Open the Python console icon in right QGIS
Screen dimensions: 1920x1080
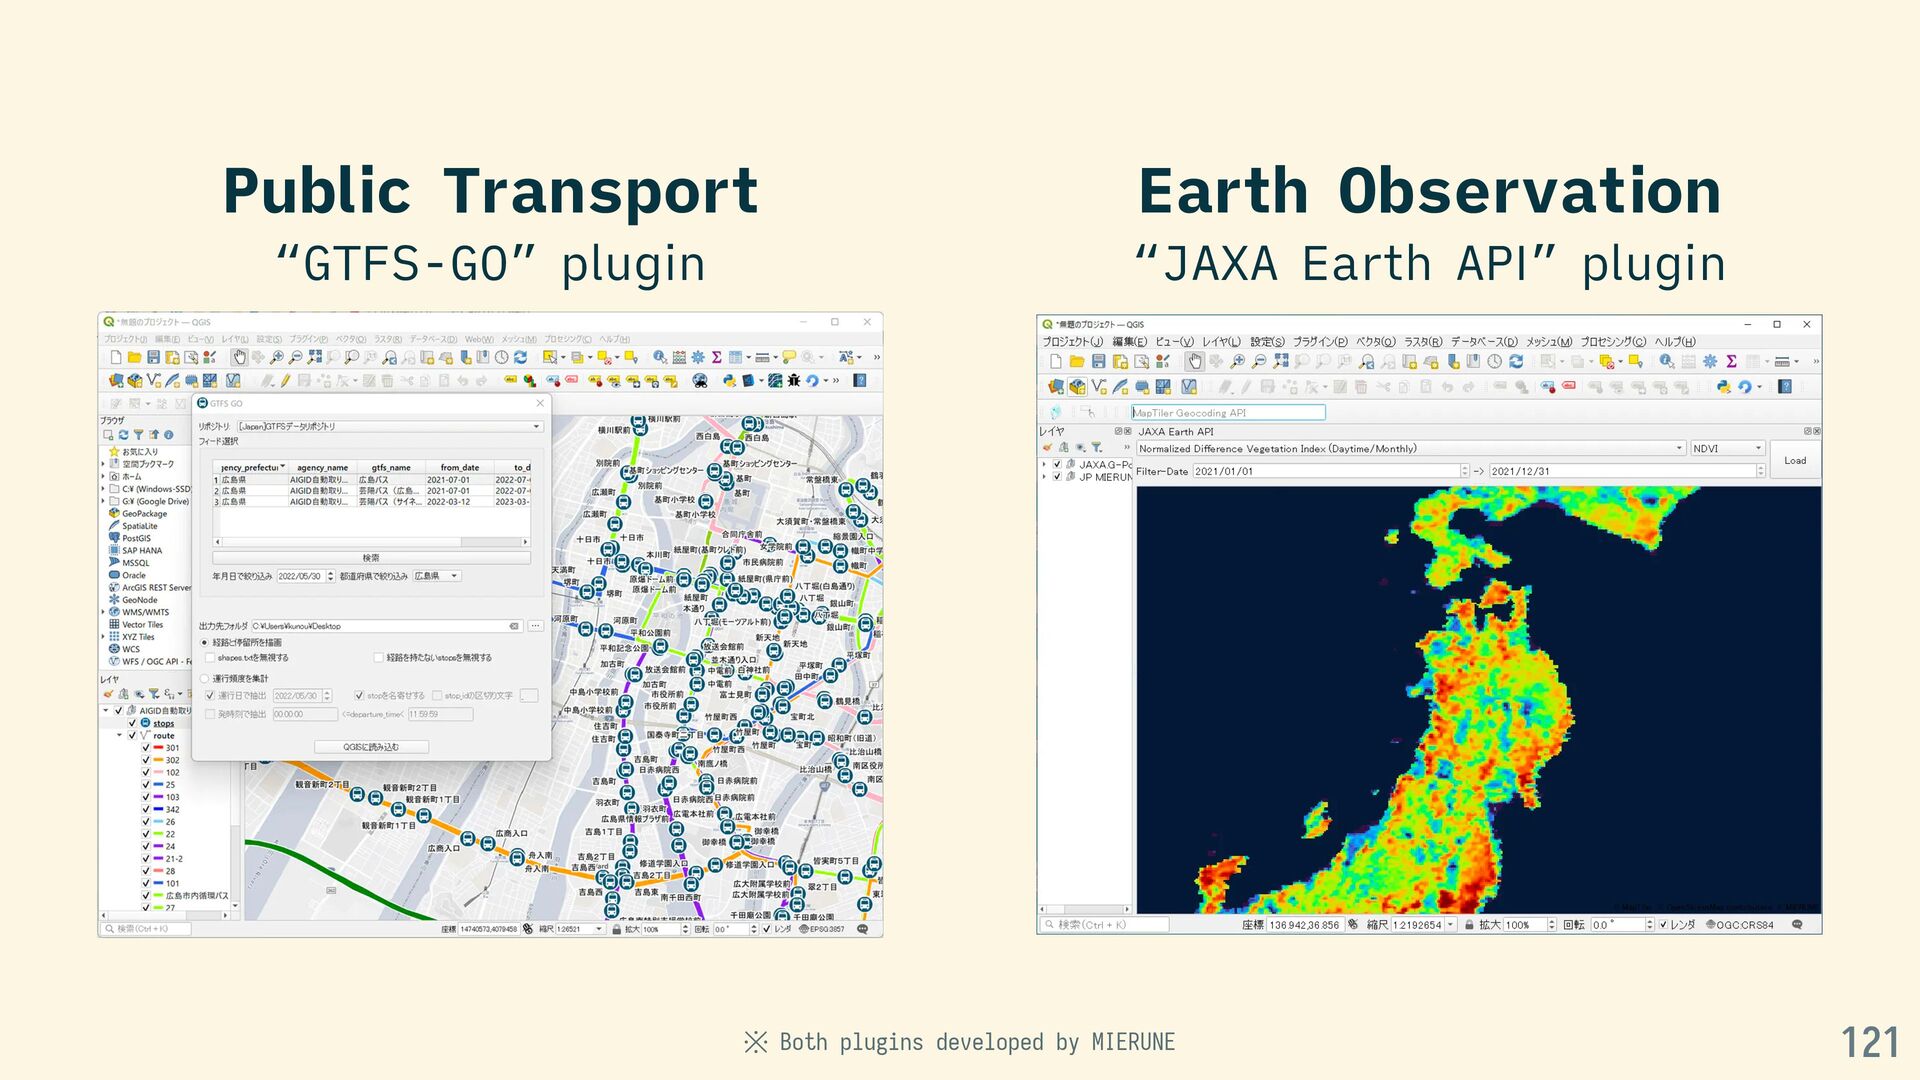click(x=1723, y=387)
